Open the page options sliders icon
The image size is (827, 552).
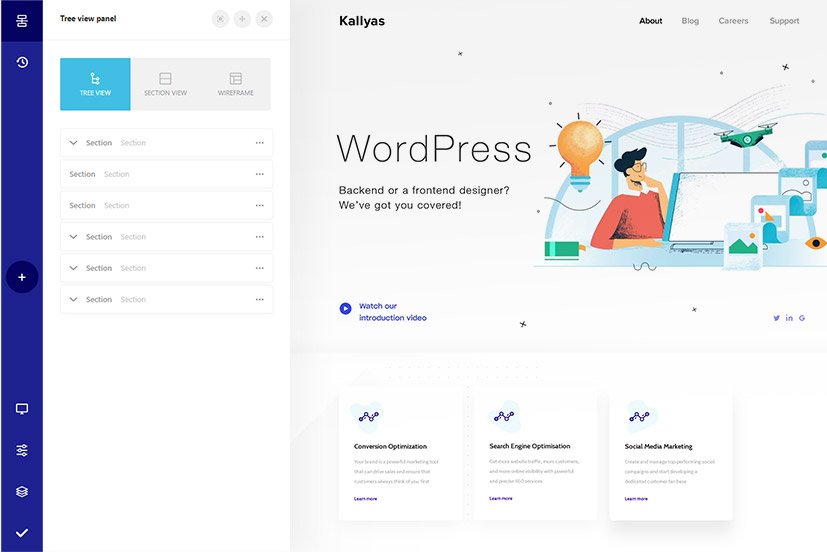(22, 450)
